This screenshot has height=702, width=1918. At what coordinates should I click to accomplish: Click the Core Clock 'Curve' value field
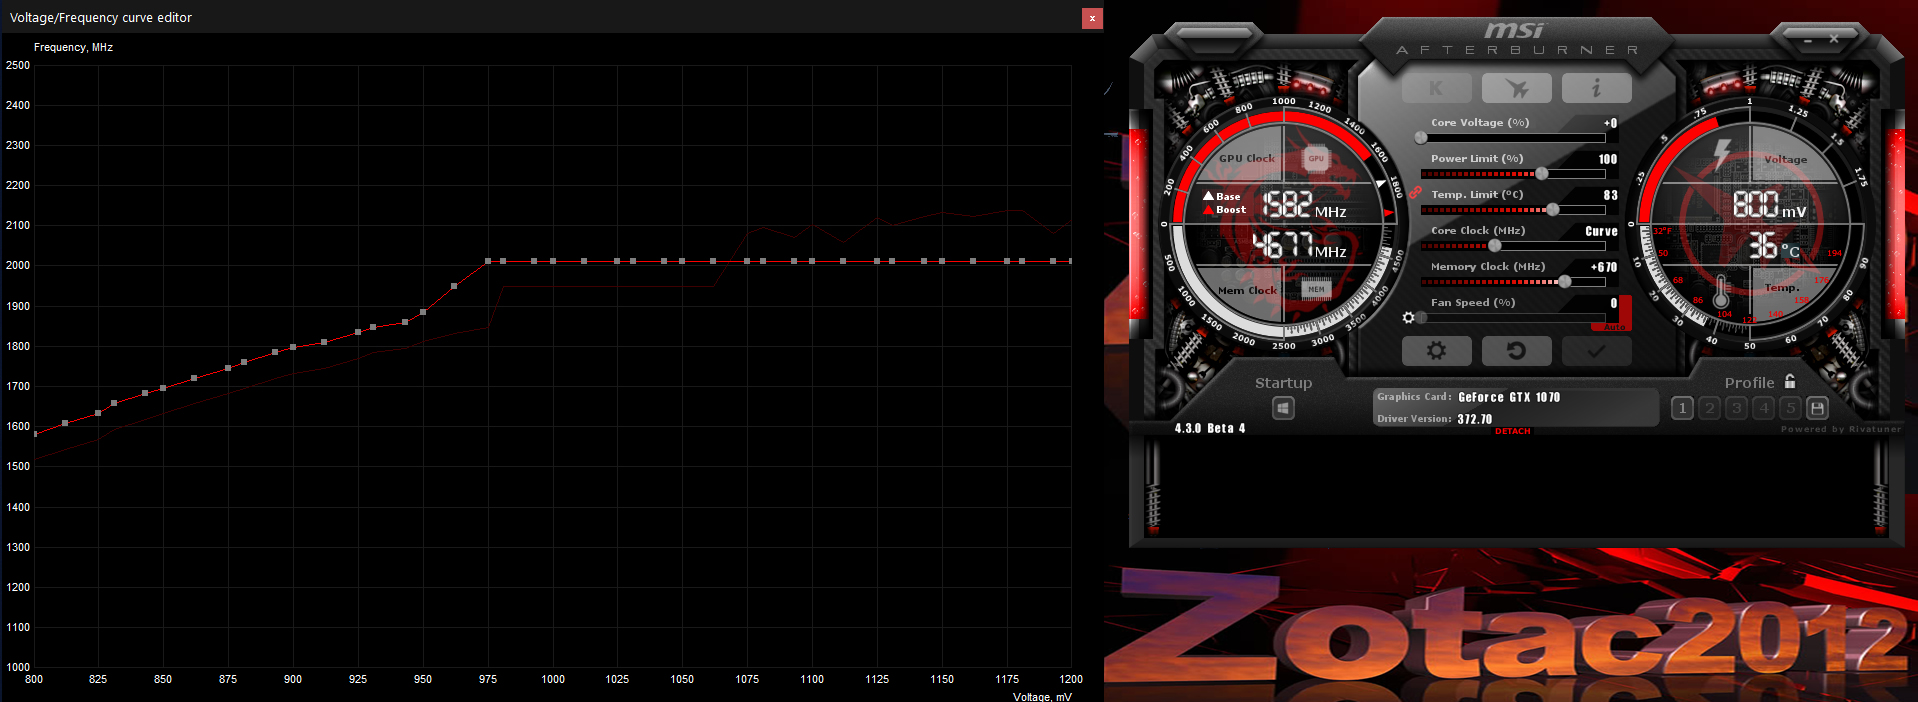[x=1601, y=231]
